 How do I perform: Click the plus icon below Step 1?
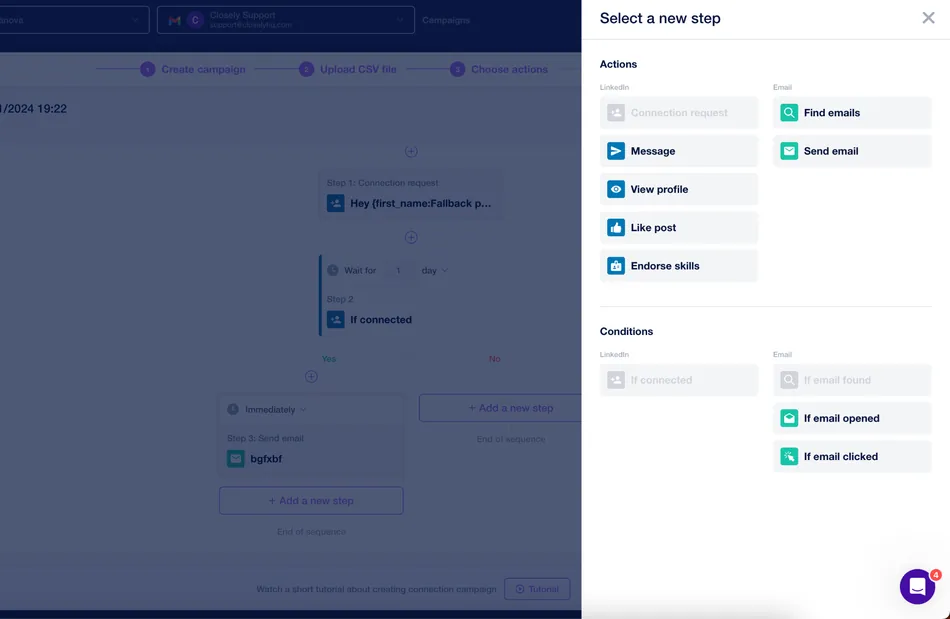411,237
